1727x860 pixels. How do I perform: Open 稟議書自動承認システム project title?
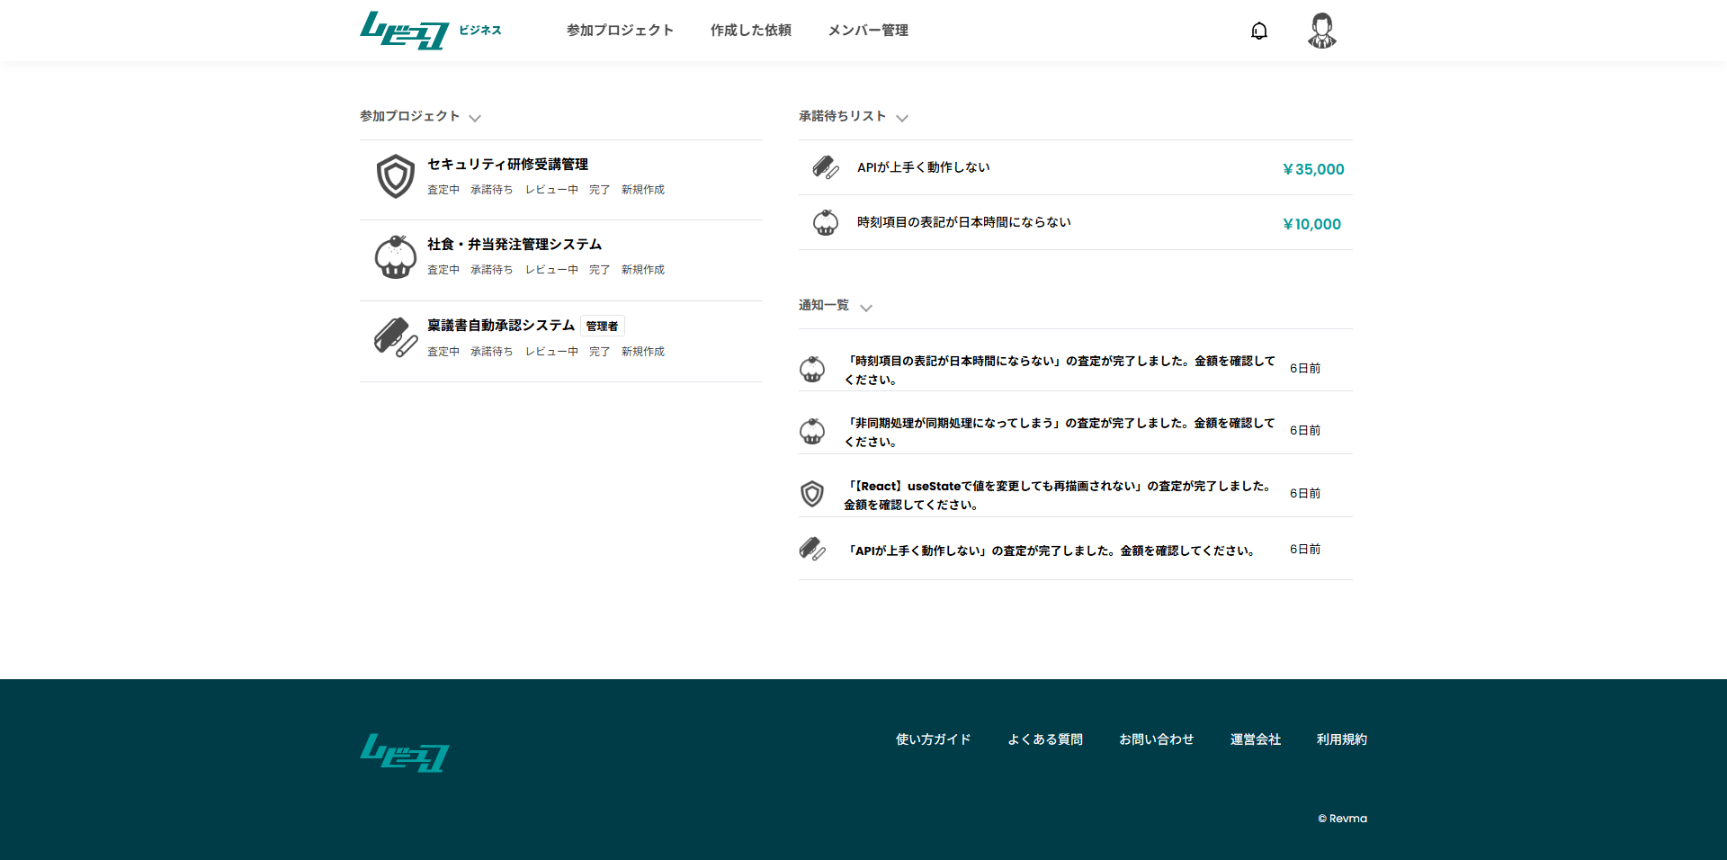tap(501, 325)
